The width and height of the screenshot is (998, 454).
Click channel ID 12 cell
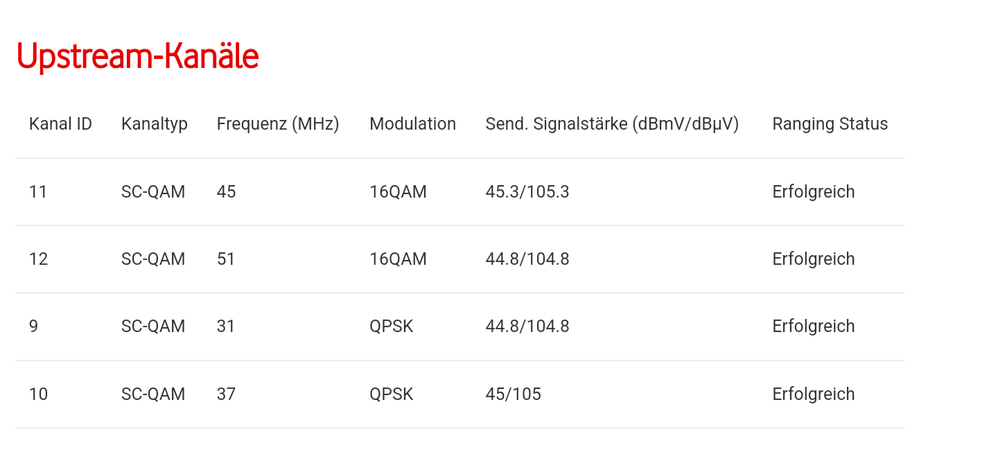38,259
